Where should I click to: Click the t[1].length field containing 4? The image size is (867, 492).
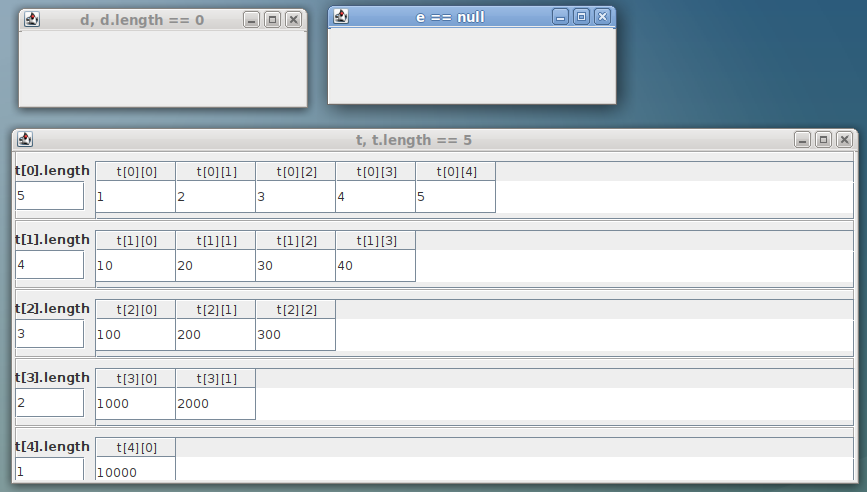[x=50, y=265]
